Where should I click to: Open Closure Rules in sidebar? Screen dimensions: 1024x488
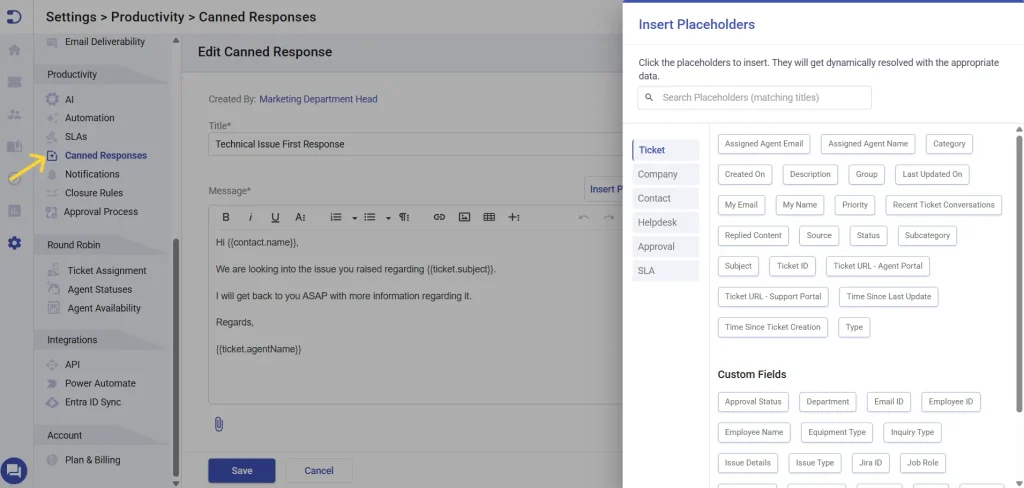click(94, 193)
